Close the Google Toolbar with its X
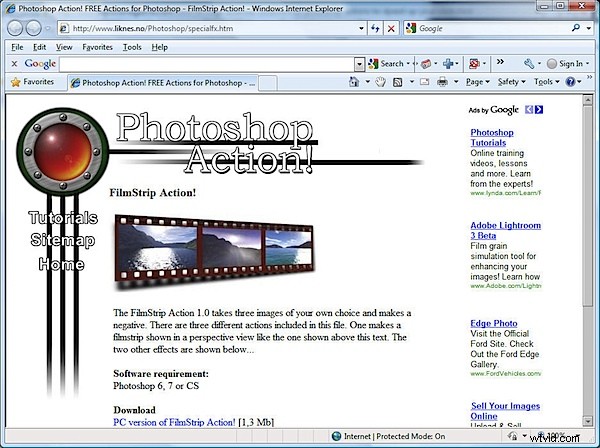The height and width of the screenshot is (448, 600). tap(13, 63)
